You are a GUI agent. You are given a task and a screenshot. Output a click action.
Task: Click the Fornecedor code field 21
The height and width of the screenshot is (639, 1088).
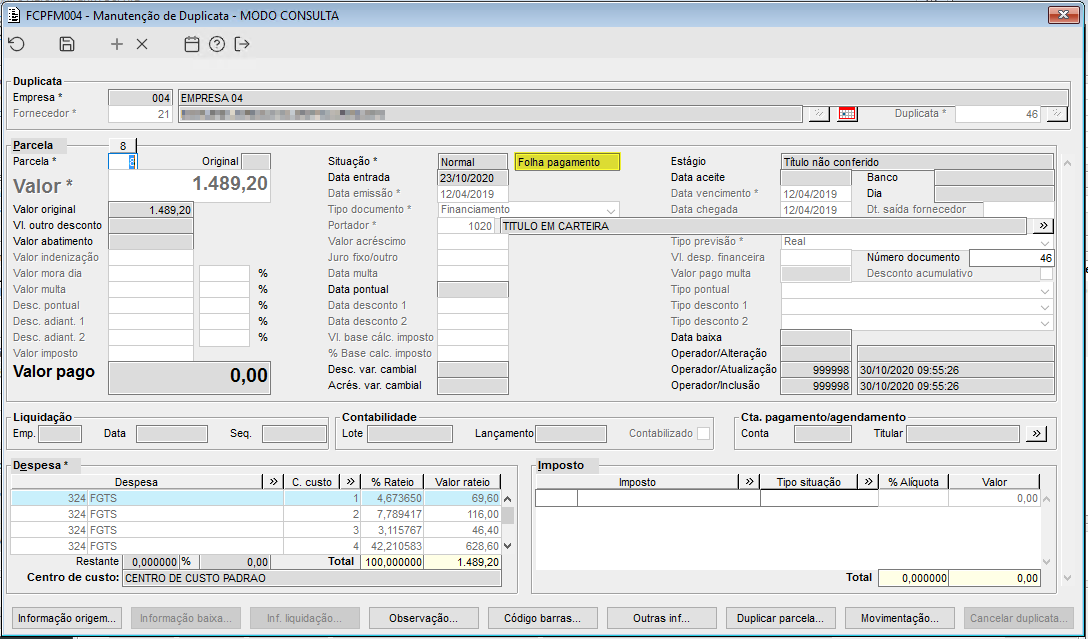pyautogui.click(x=140, y=114)
